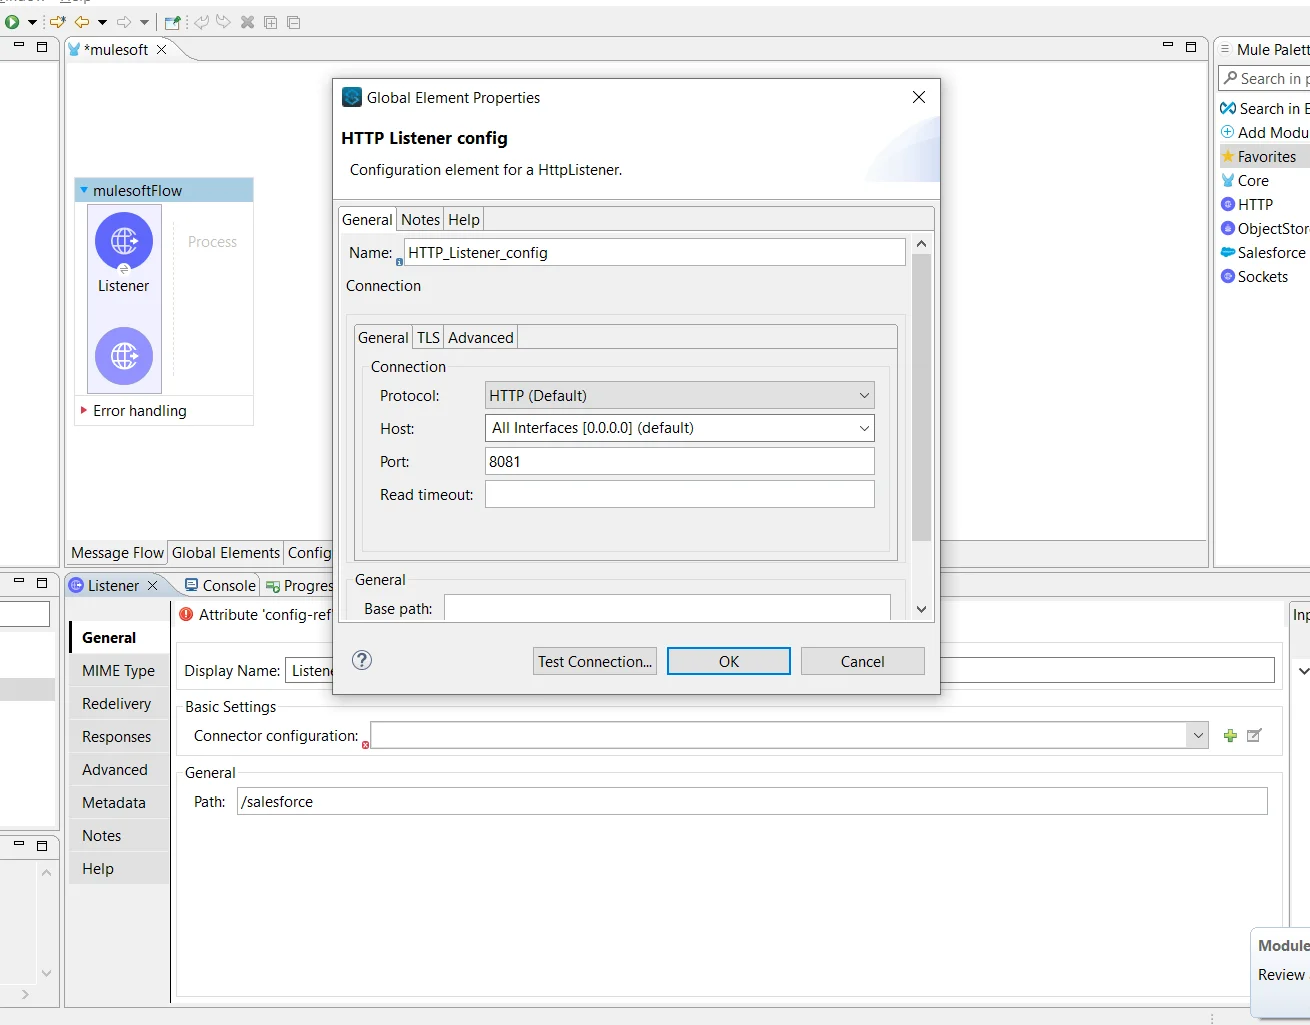Open the Connector configuration dropdown
Screen dimensions: 1310x1025
coord(1198,735)
